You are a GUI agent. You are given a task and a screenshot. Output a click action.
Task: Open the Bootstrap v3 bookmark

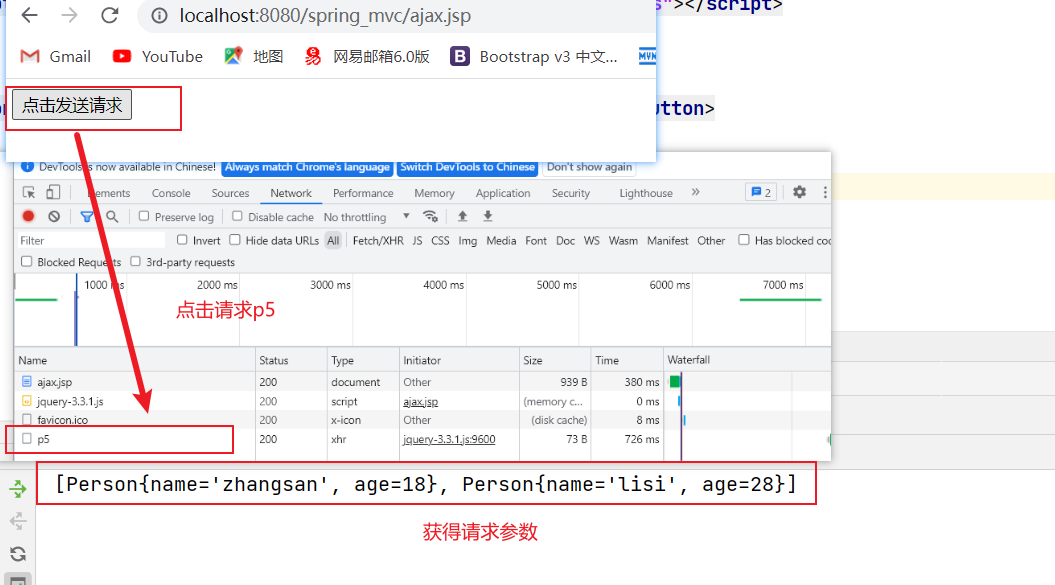click(x=534, y=57)
